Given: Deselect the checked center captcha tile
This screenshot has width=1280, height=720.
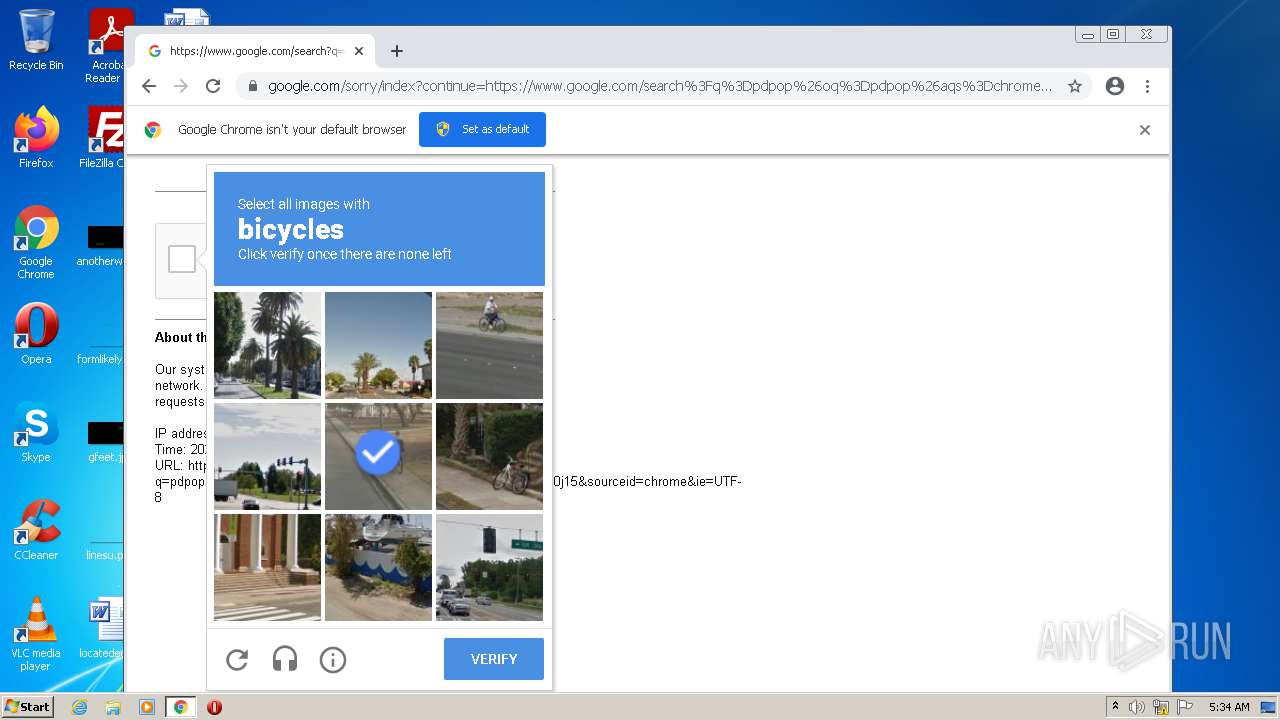Looking at the screenshot, I should coord(378,456).
